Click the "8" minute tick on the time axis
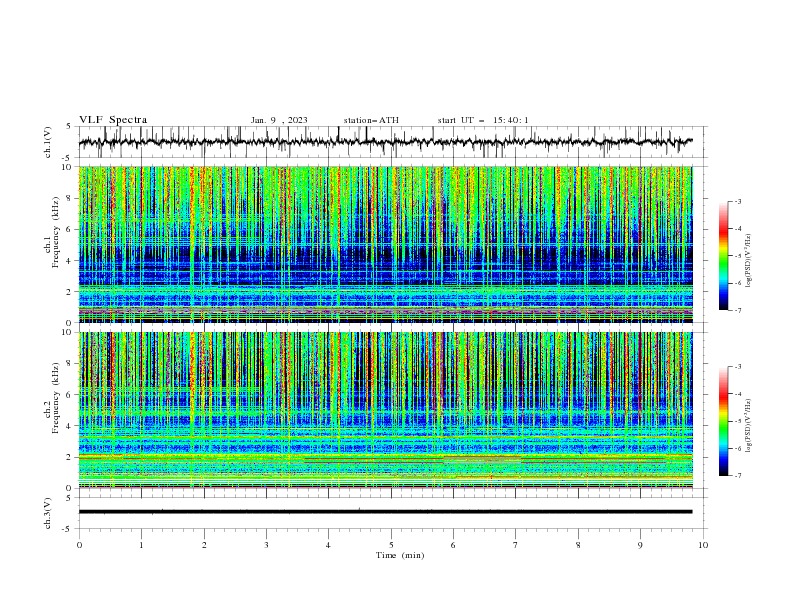The height and width of the screenshot is (612, 792). 578,545
